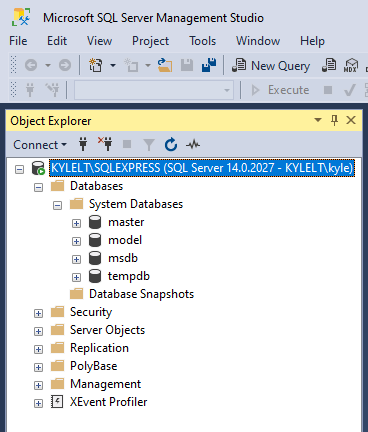Refresh Object Explorer with the refresh icon
368x432 pixels.
171,145
